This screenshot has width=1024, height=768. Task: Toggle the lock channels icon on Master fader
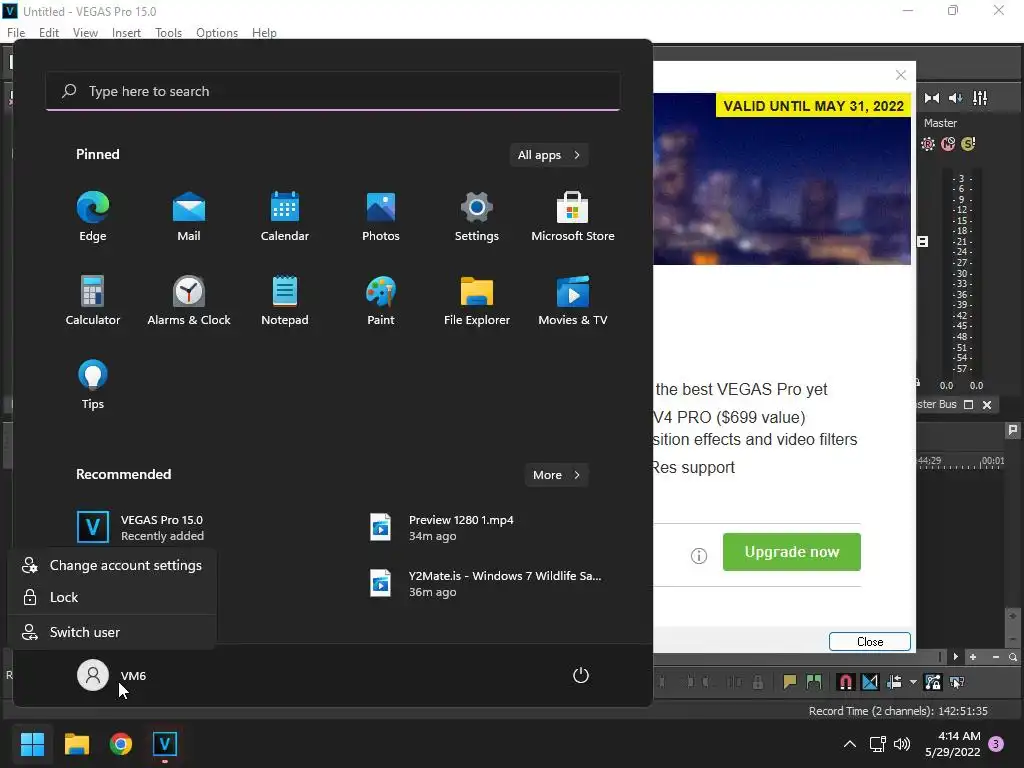[x=918, y=382]
